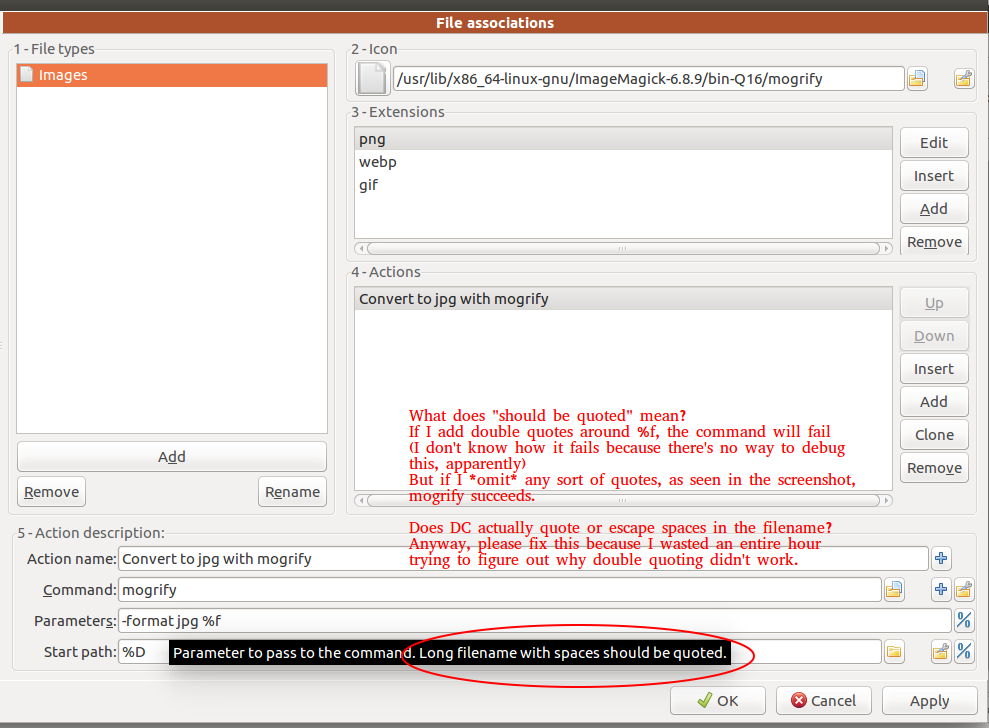
Task: Click wrench-folder icon in Start path row
Action: (940, 652)
